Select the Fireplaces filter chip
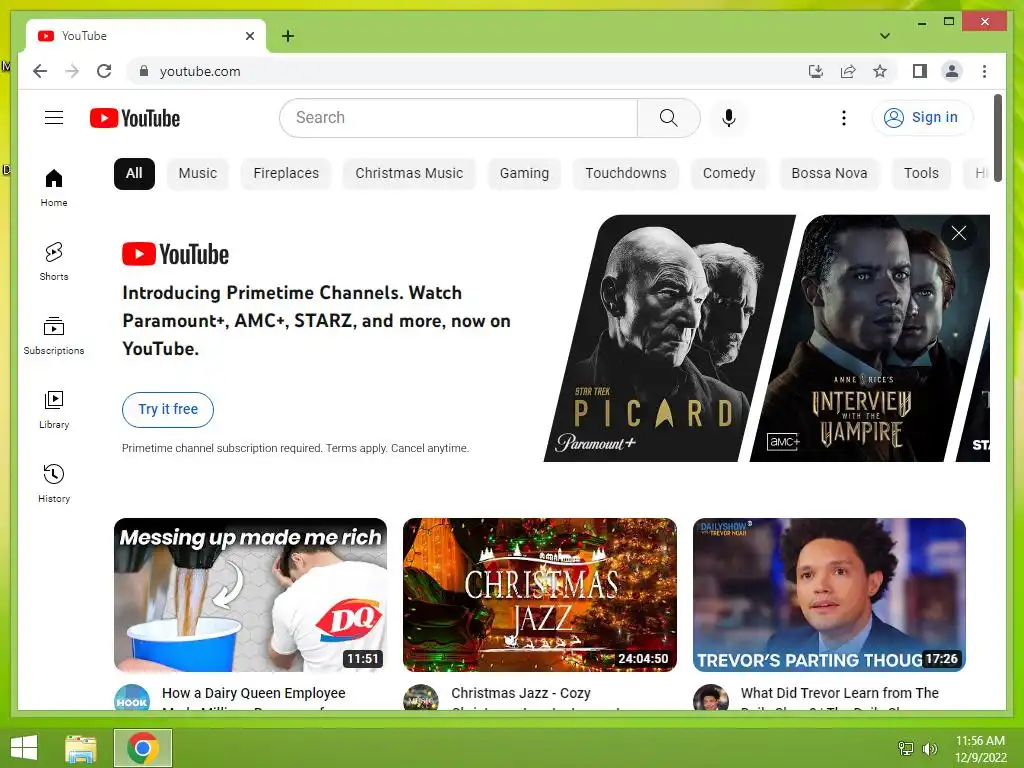 pos(286,174)
